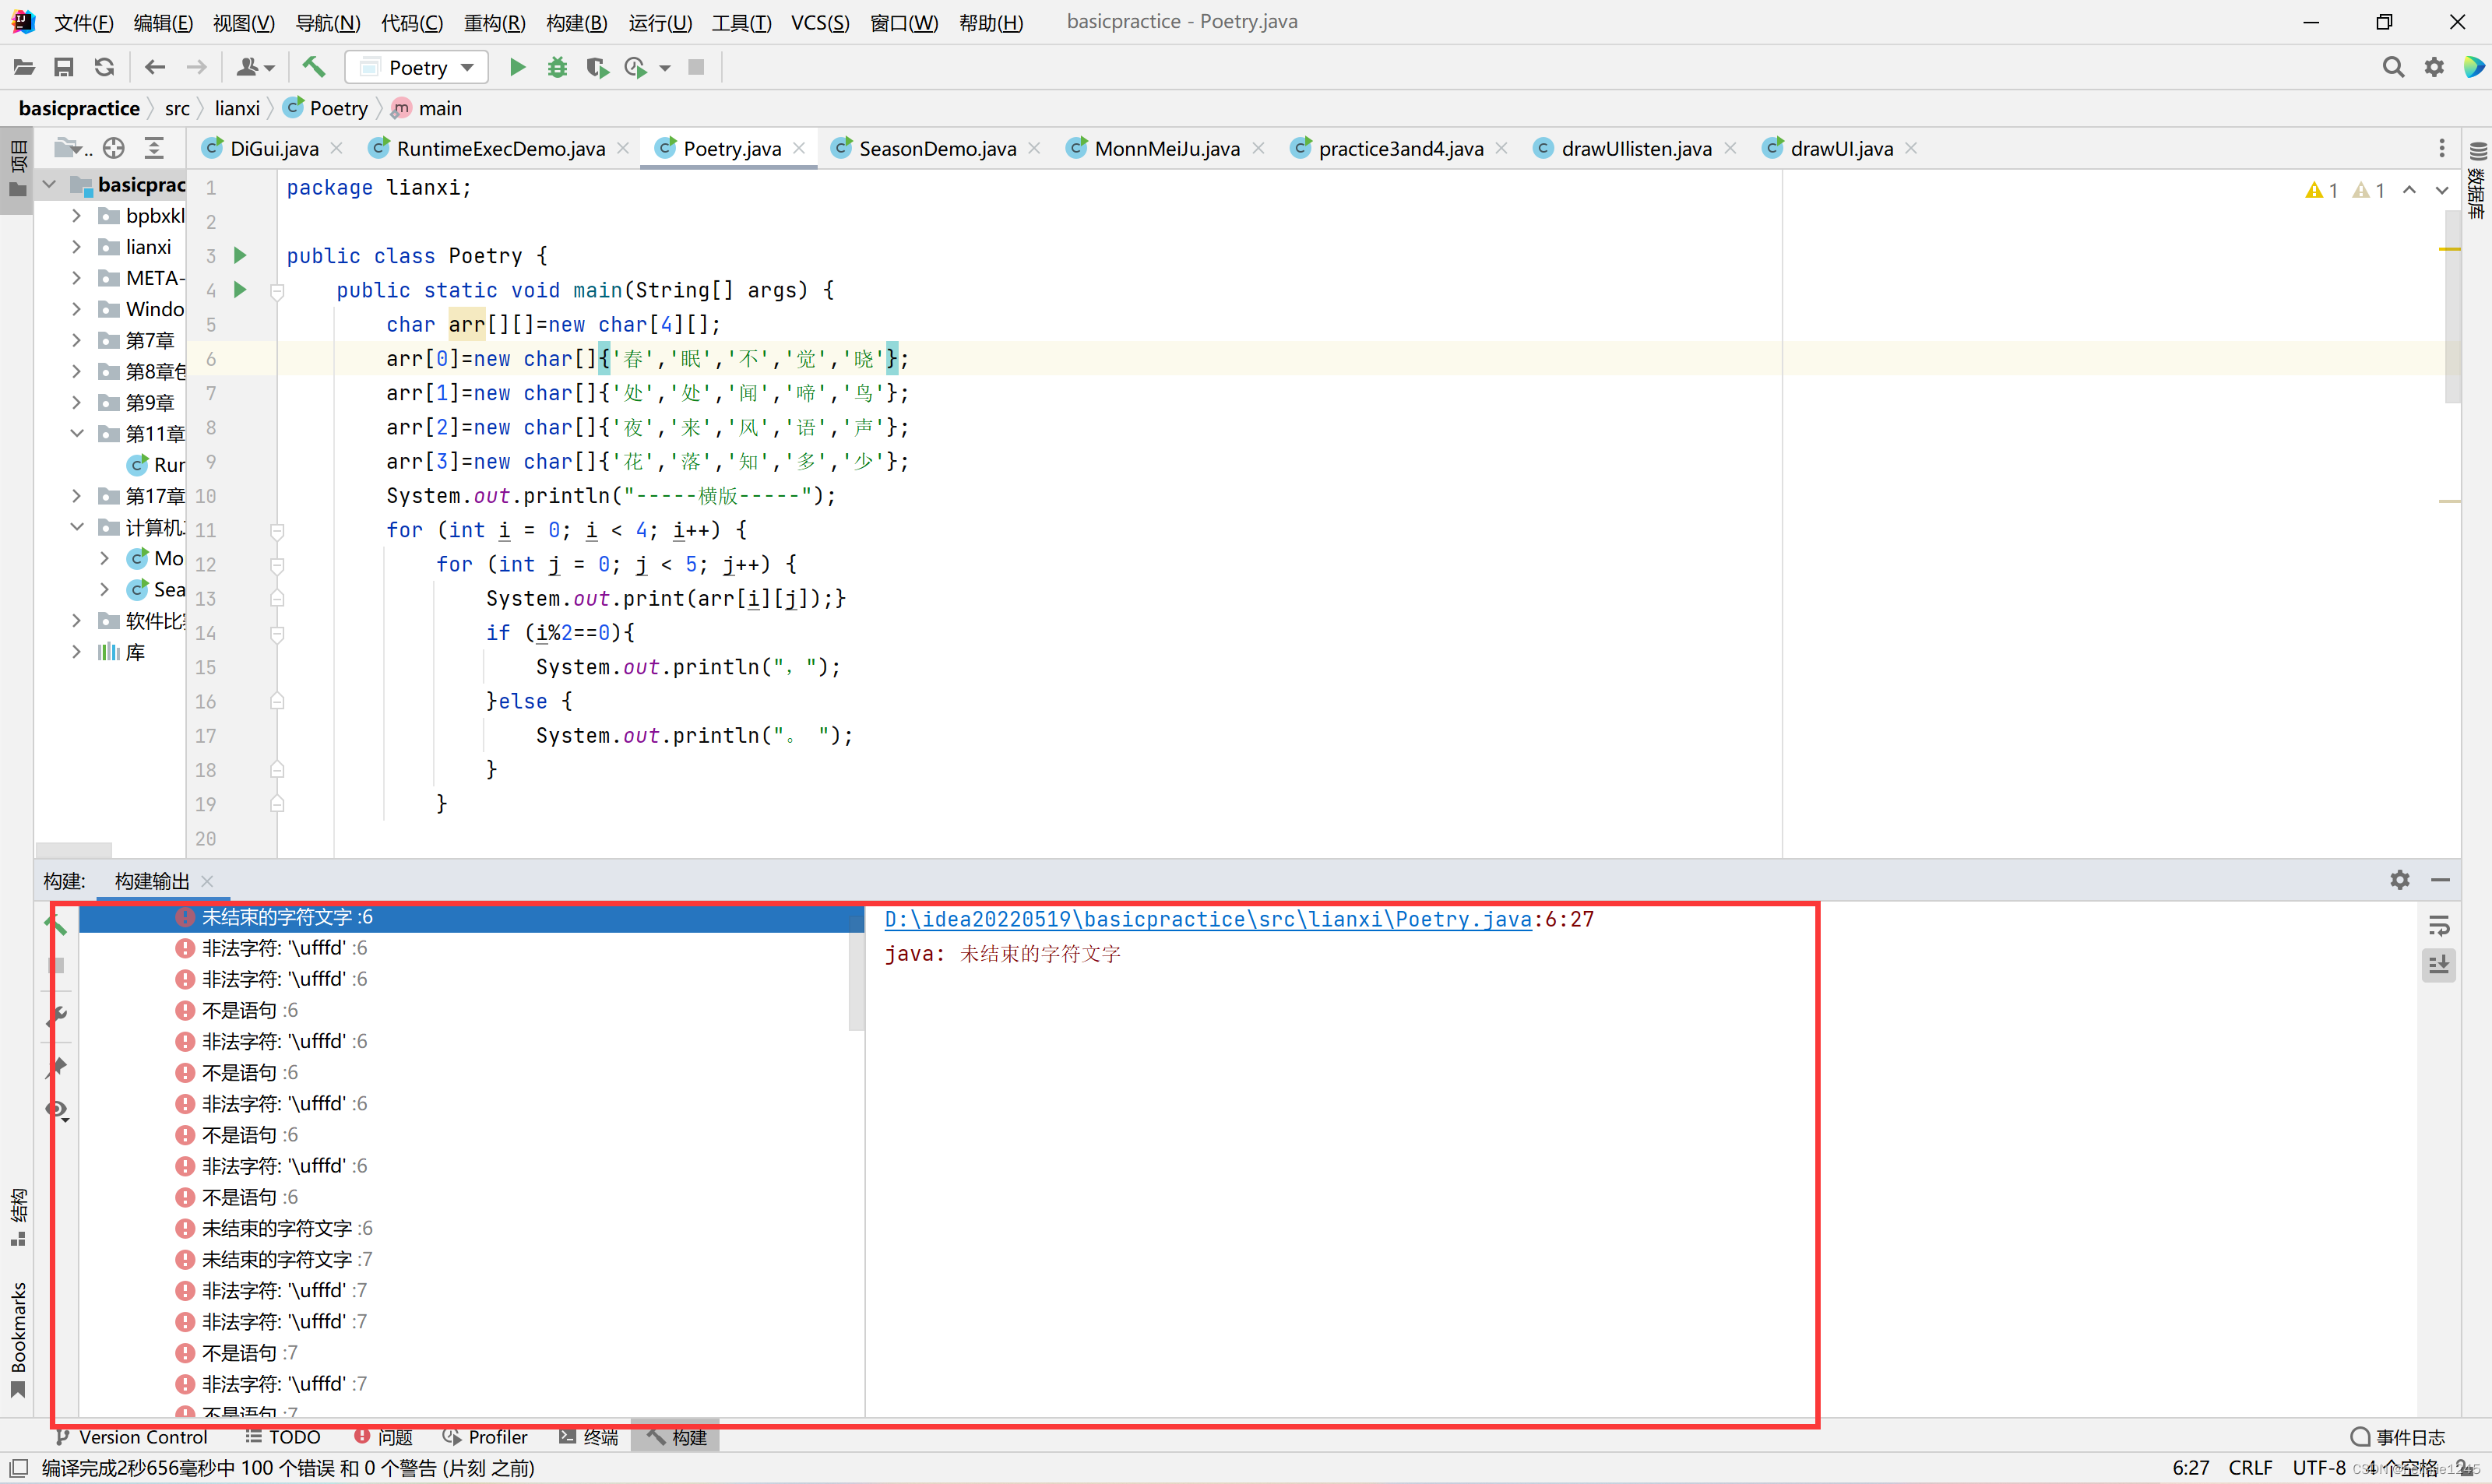Open the VCS(S) menu
The width and height of the screenshot is (2492, 1484).
pos(820,22)
